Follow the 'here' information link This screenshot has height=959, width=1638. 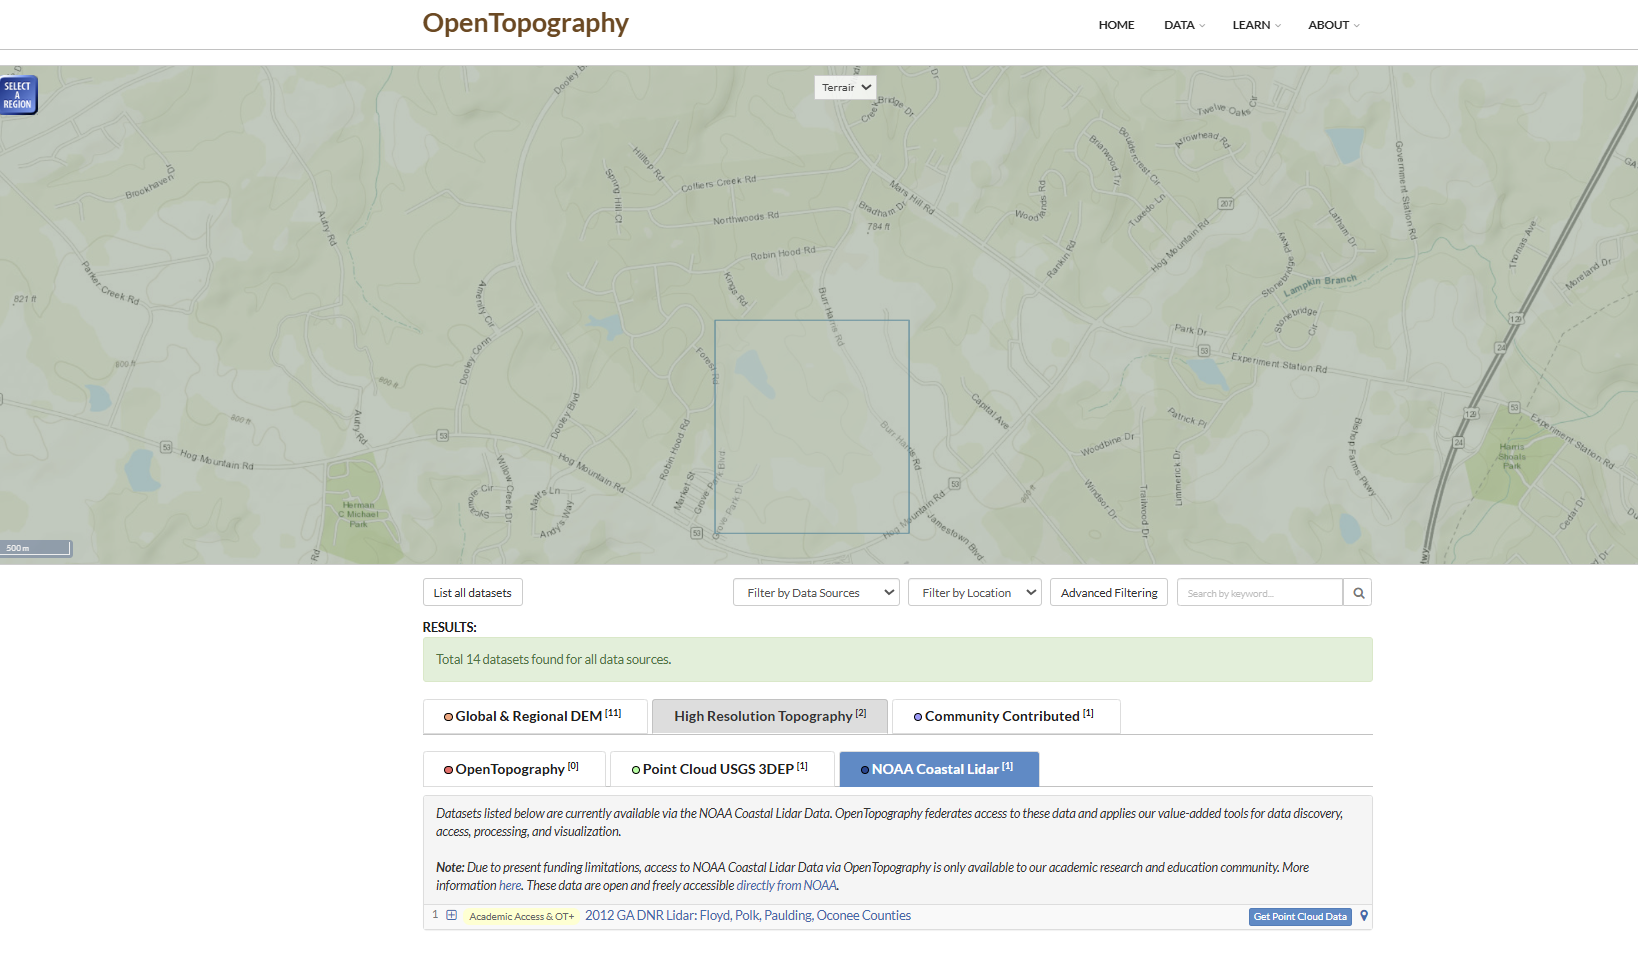click(x=510, y=885)
